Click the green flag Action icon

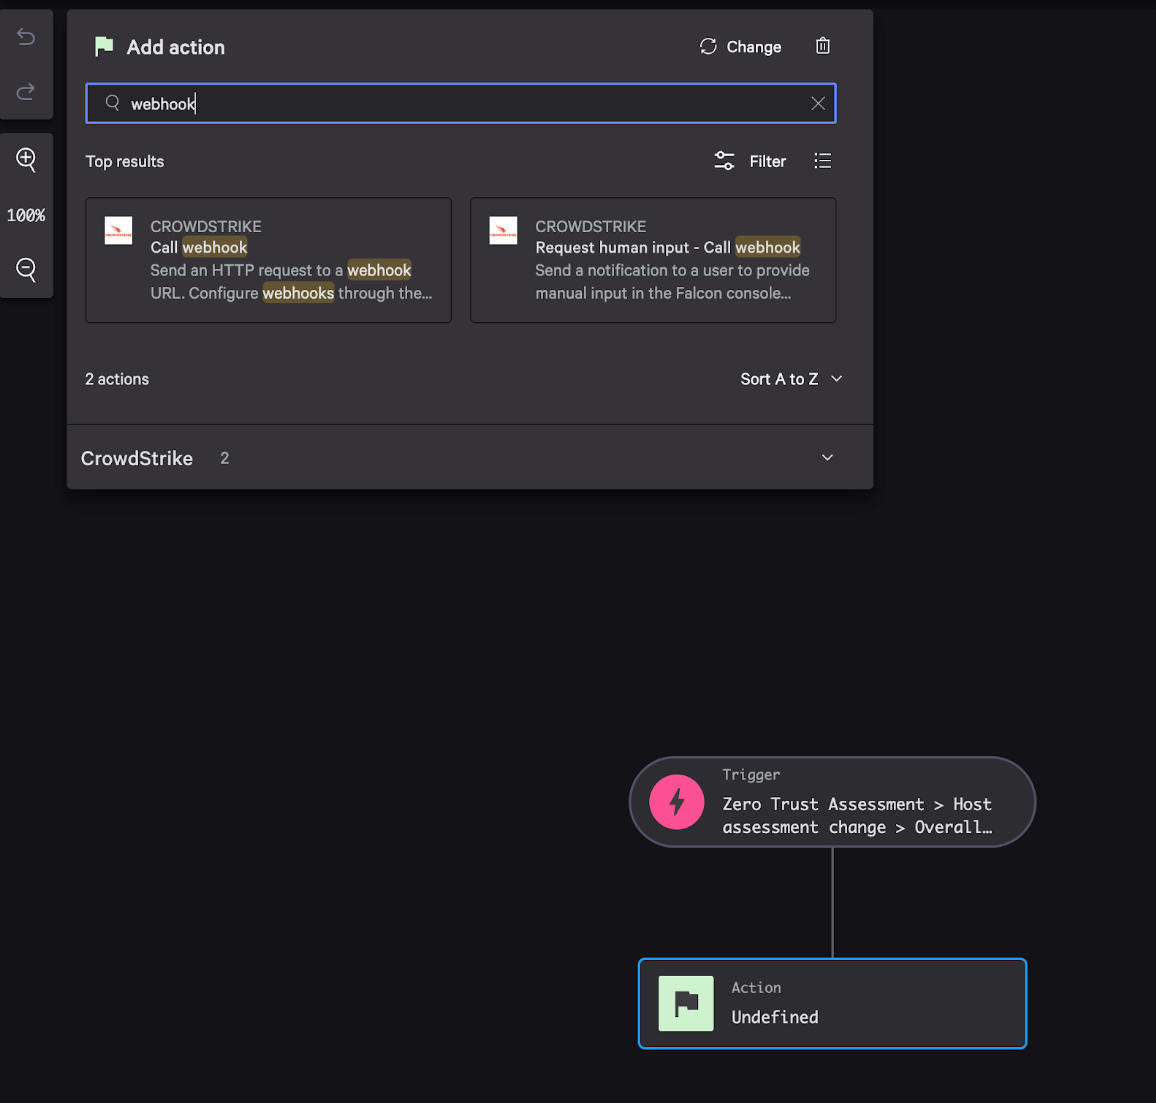coord(686,1003)
